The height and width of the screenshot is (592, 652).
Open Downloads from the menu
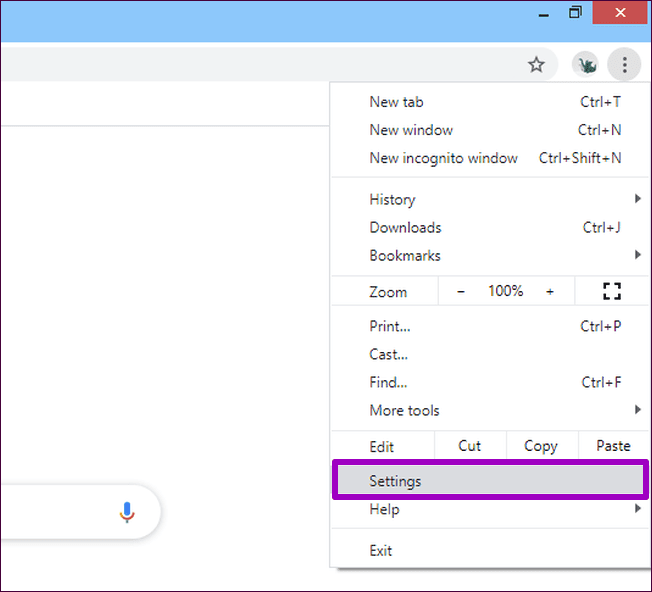490,228
